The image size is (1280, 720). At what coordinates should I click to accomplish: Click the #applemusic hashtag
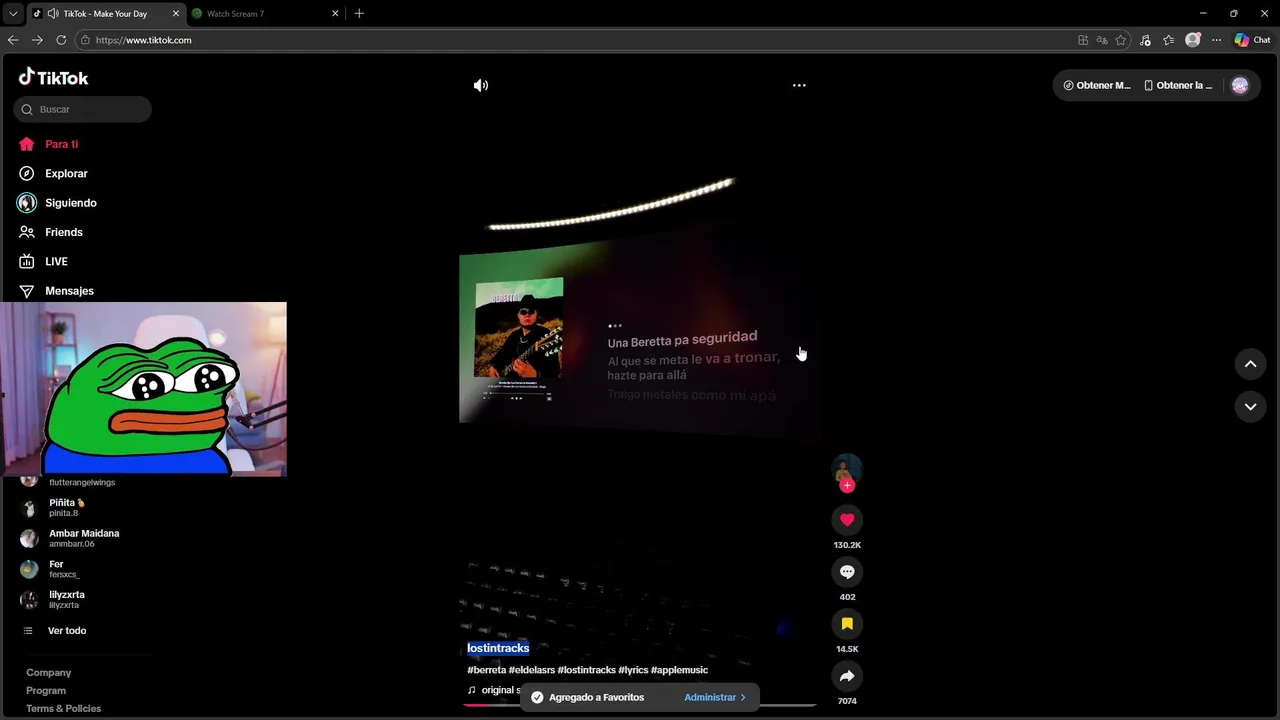click(679, 670)
